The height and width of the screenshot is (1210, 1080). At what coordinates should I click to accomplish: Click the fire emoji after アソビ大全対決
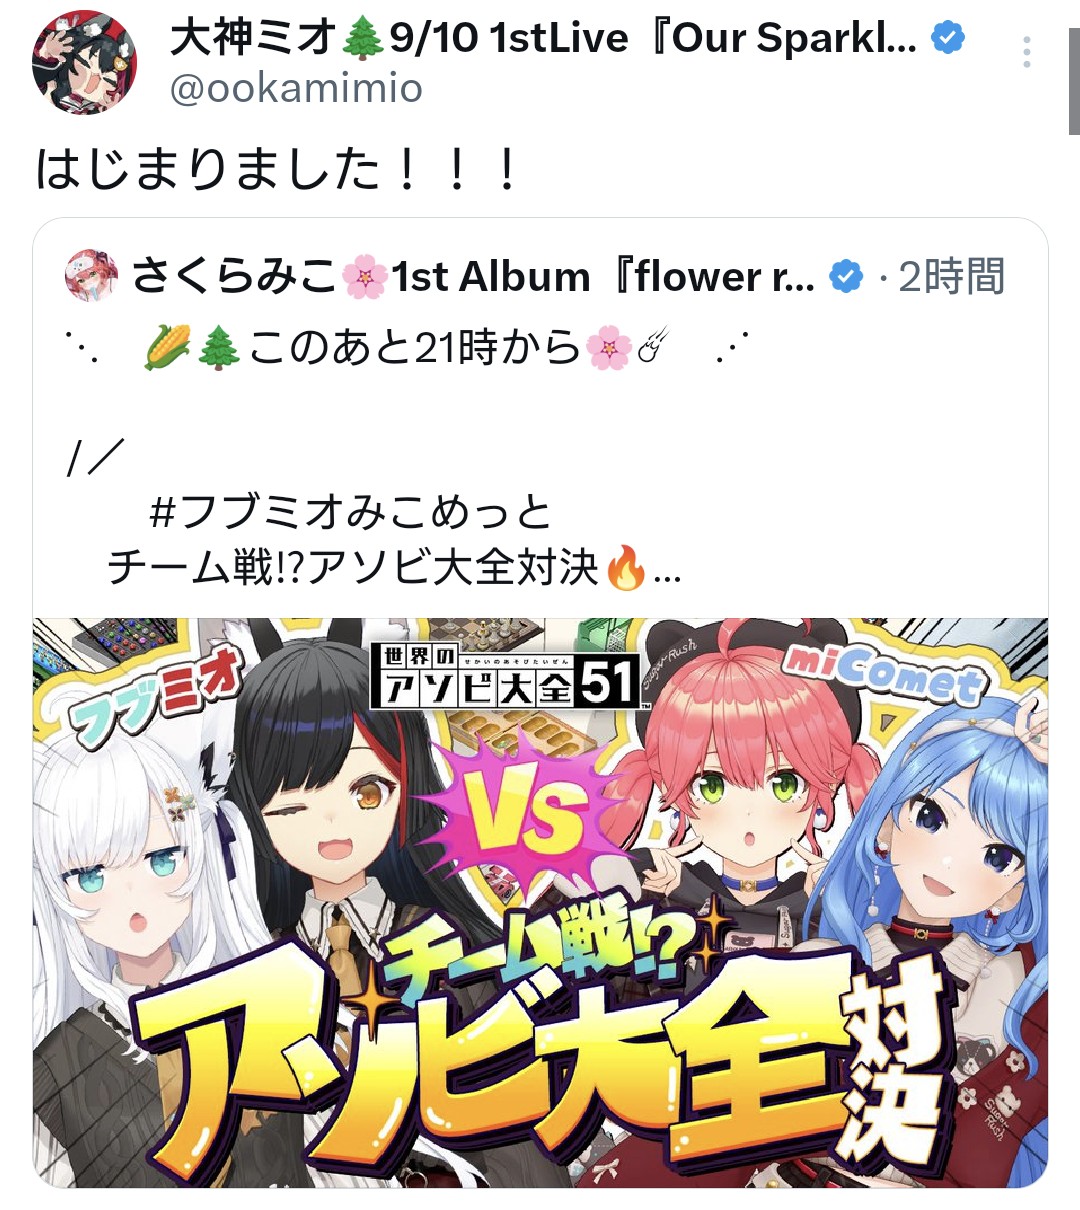point(626,568)
